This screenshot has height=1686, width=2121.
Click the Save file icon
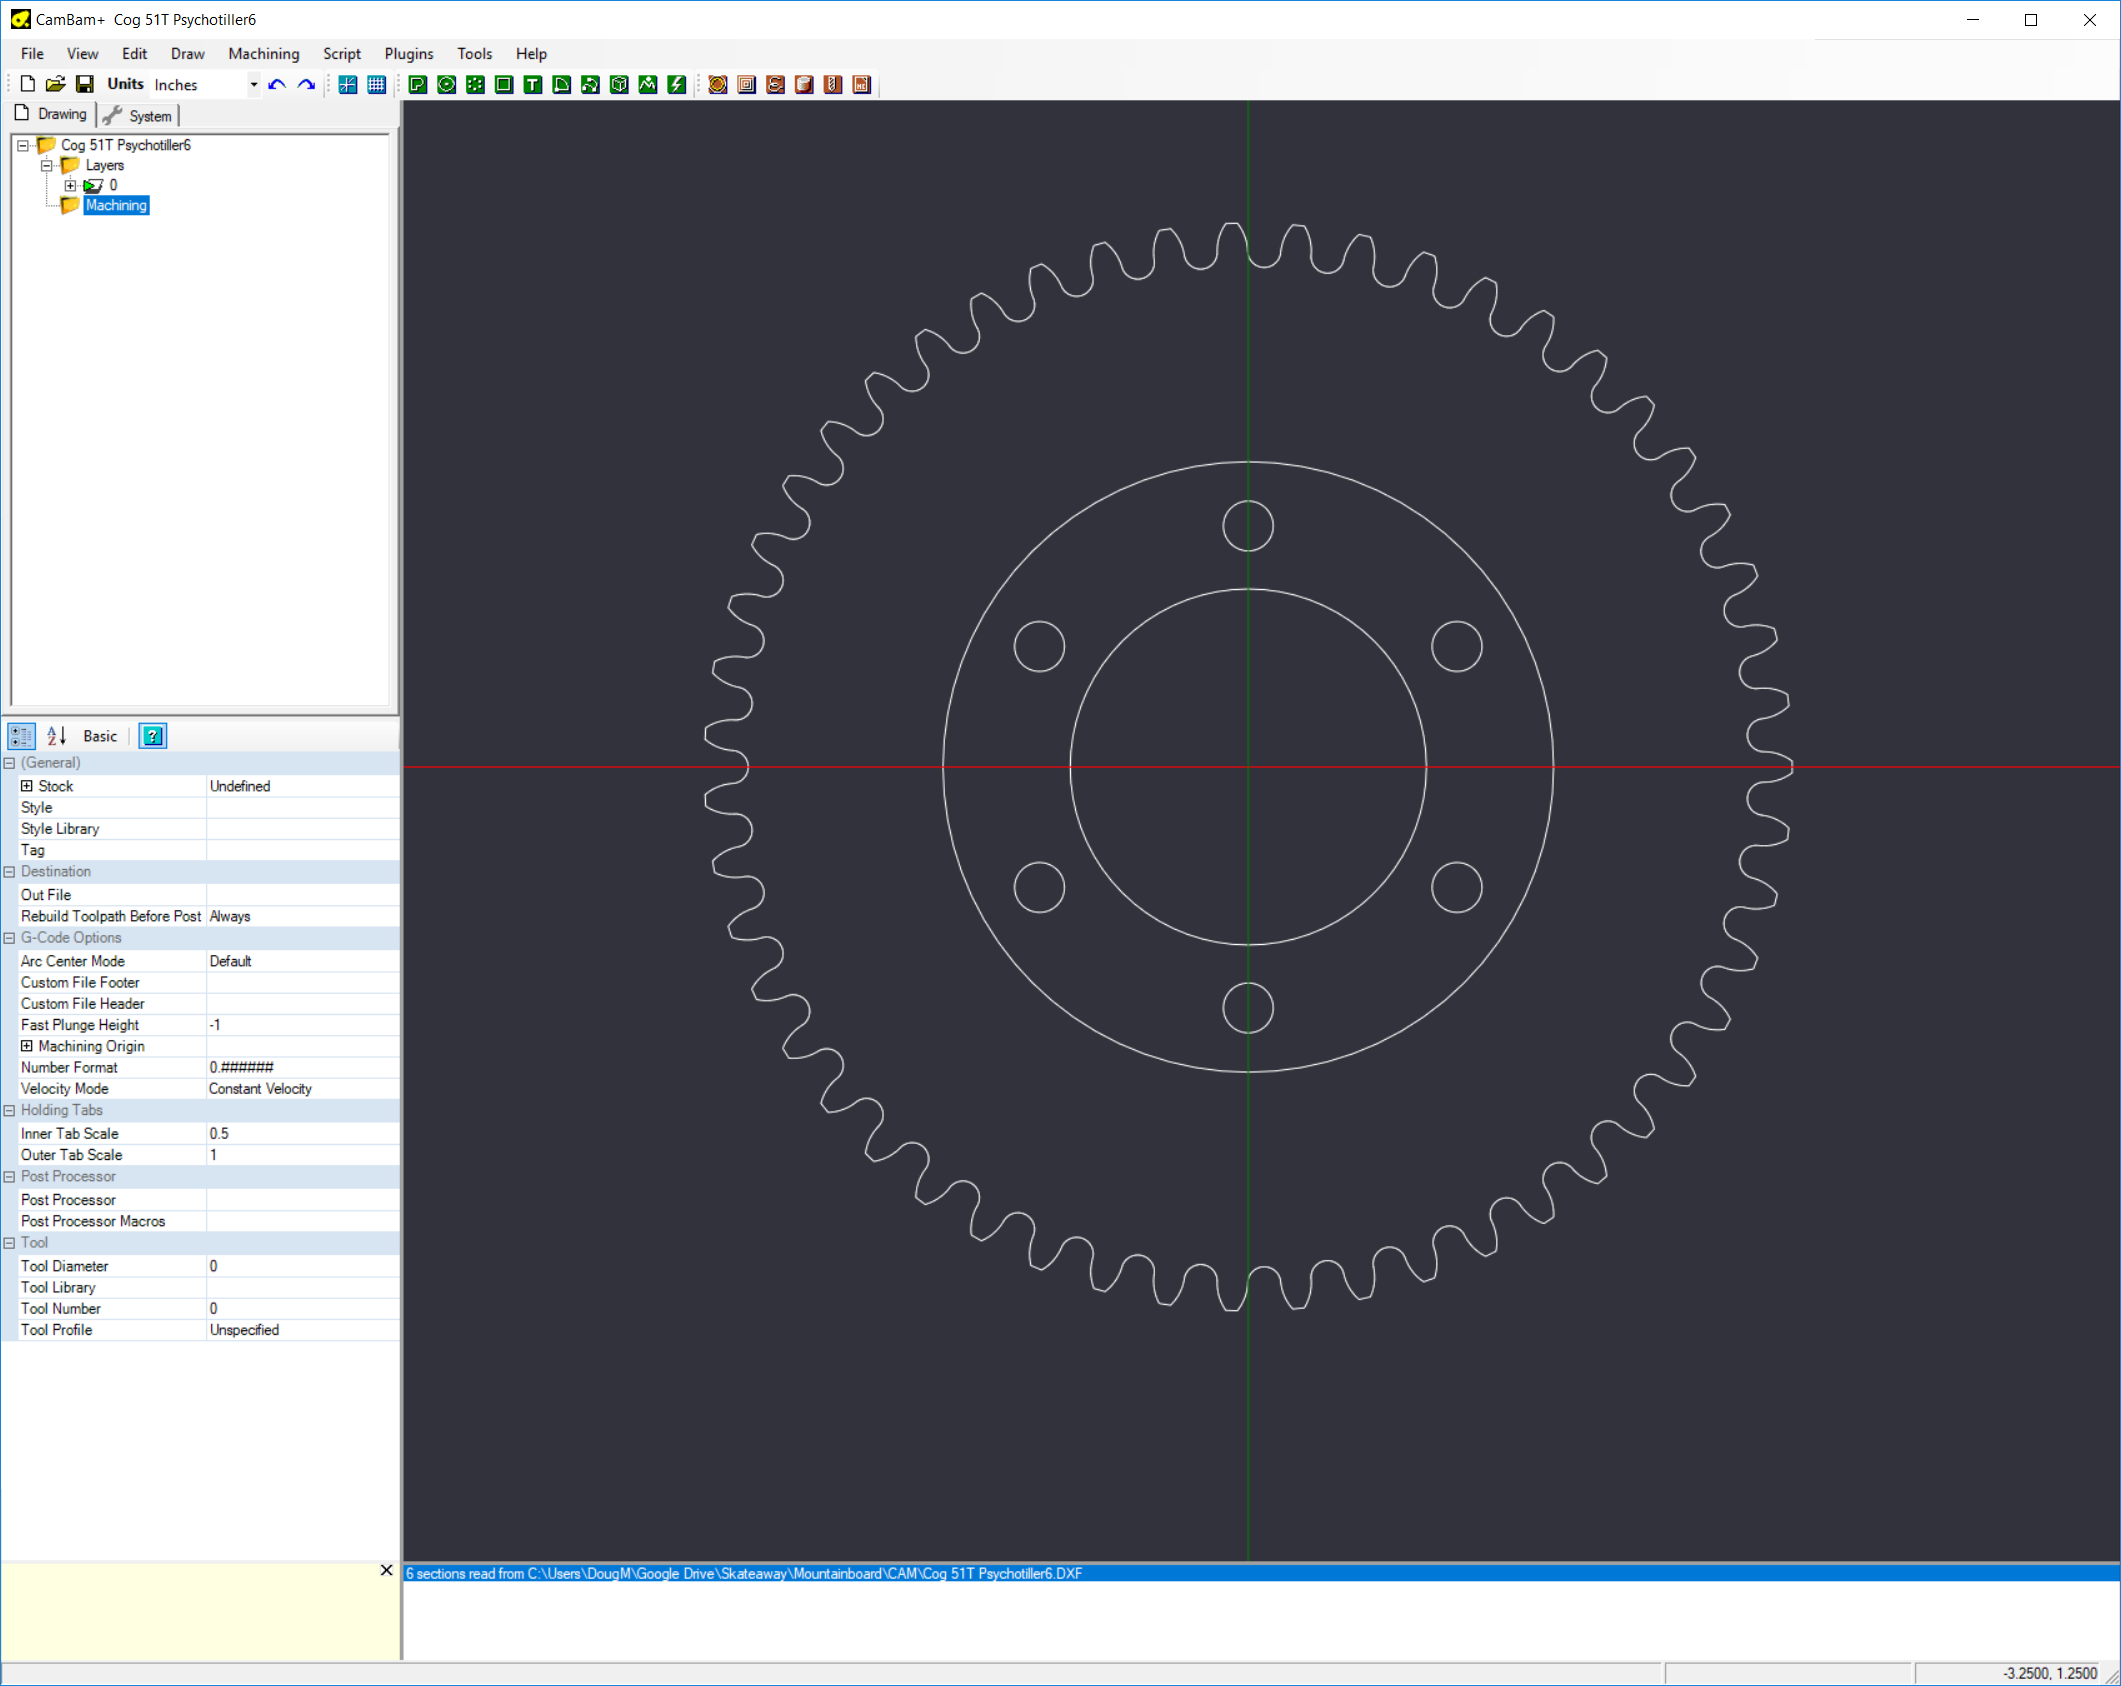(x=85, y=85)
